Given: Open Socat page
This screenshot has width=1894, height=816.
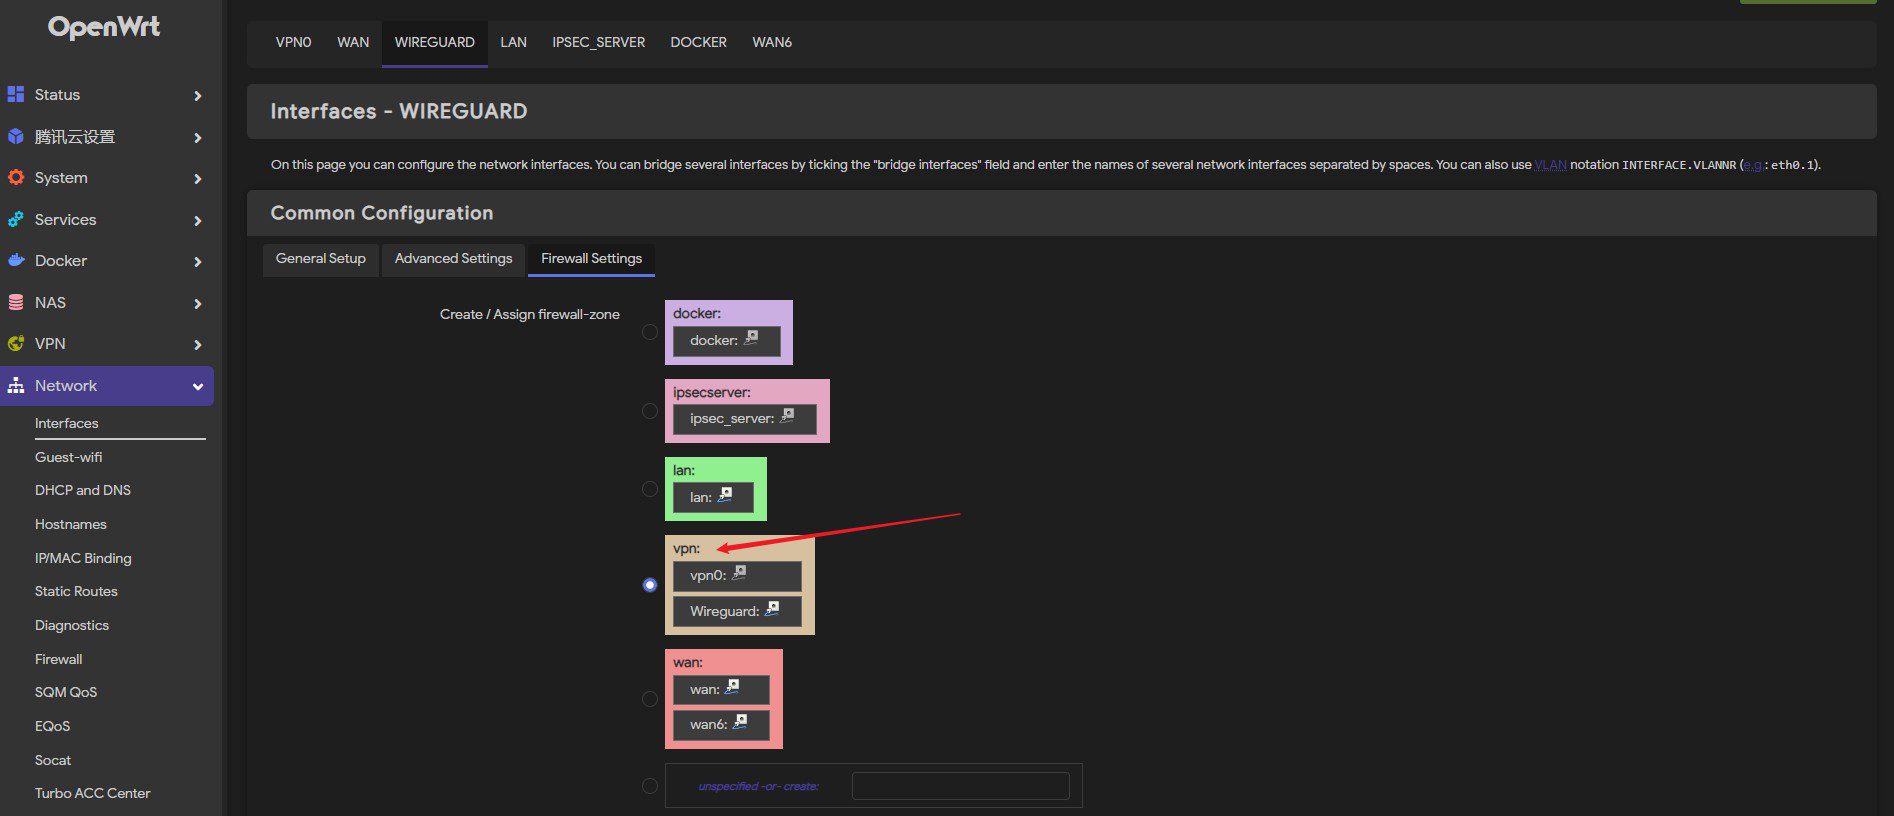Looking at the screenshot, I should [53, 760].
